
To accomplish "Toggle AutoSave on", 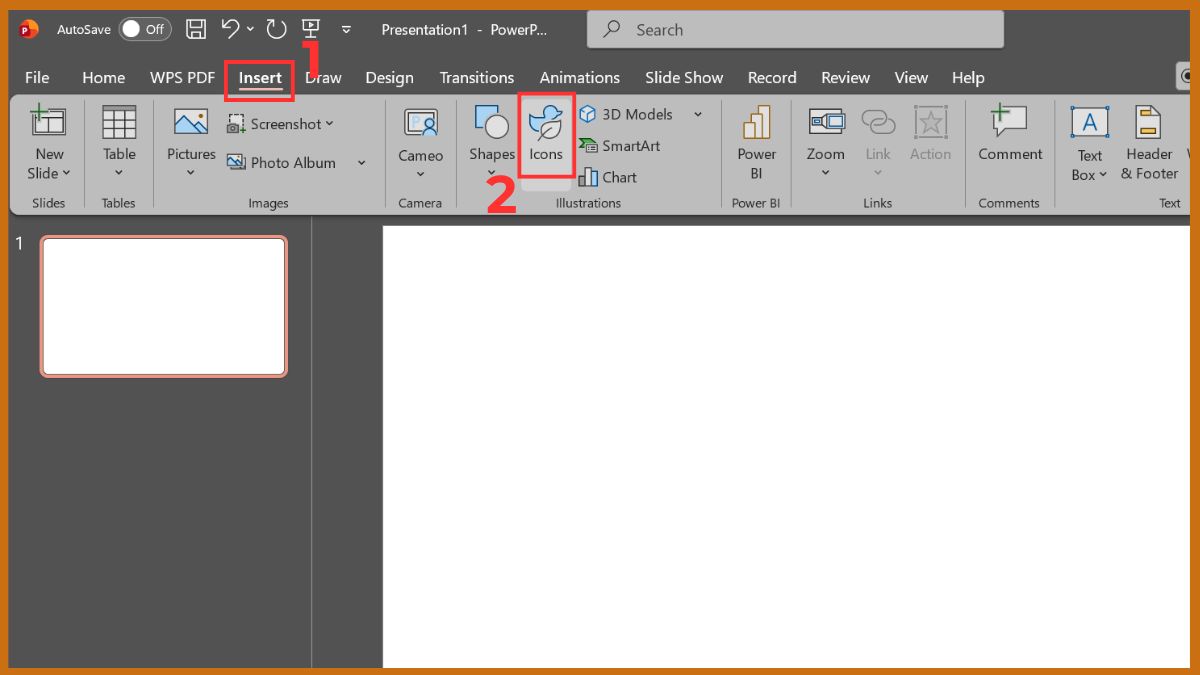I will click(x=144, y=29).
